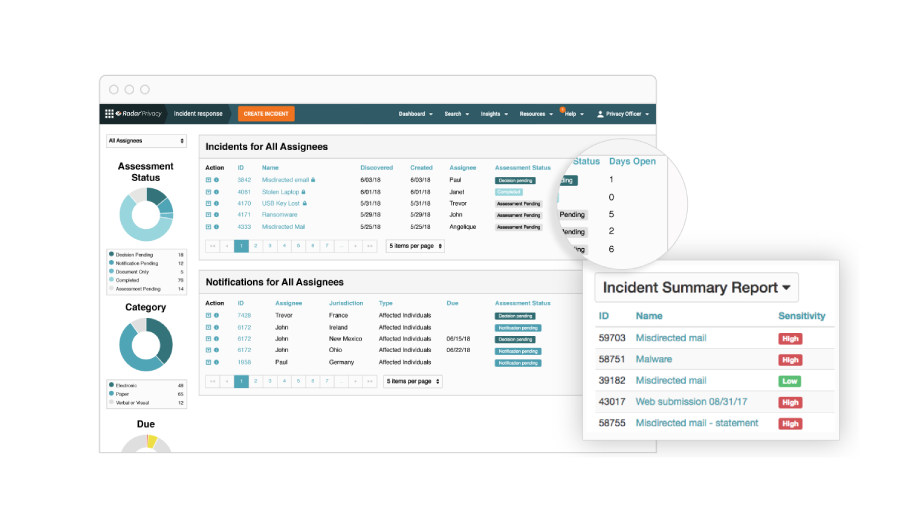This screenshot has height=521, width=909.
Task: Click the lock icon beside Stolen Laptop
Action: [303, 192]
